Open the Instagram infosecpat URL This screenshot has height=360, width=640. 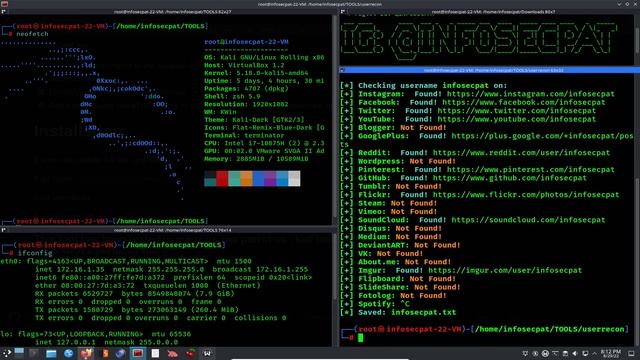pyautogui.click(x=531, y=94)
